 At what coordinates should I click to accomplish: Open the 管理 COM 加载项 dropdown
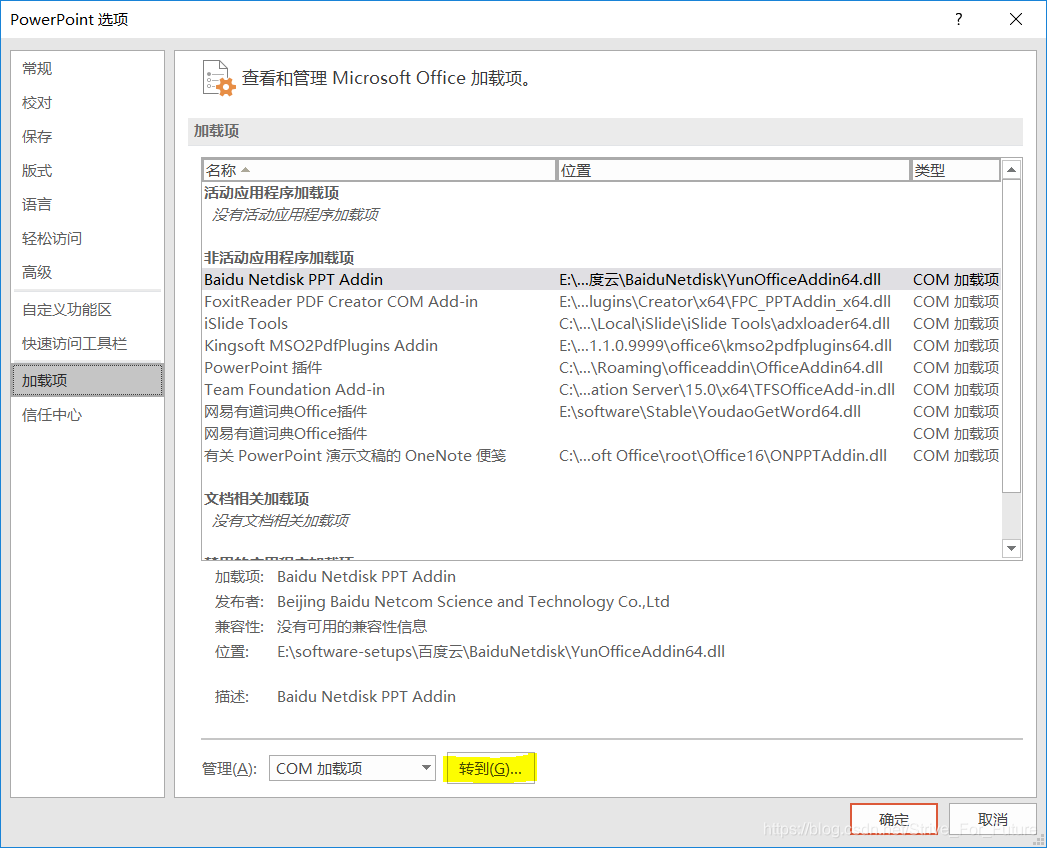[x=352, y=769]
